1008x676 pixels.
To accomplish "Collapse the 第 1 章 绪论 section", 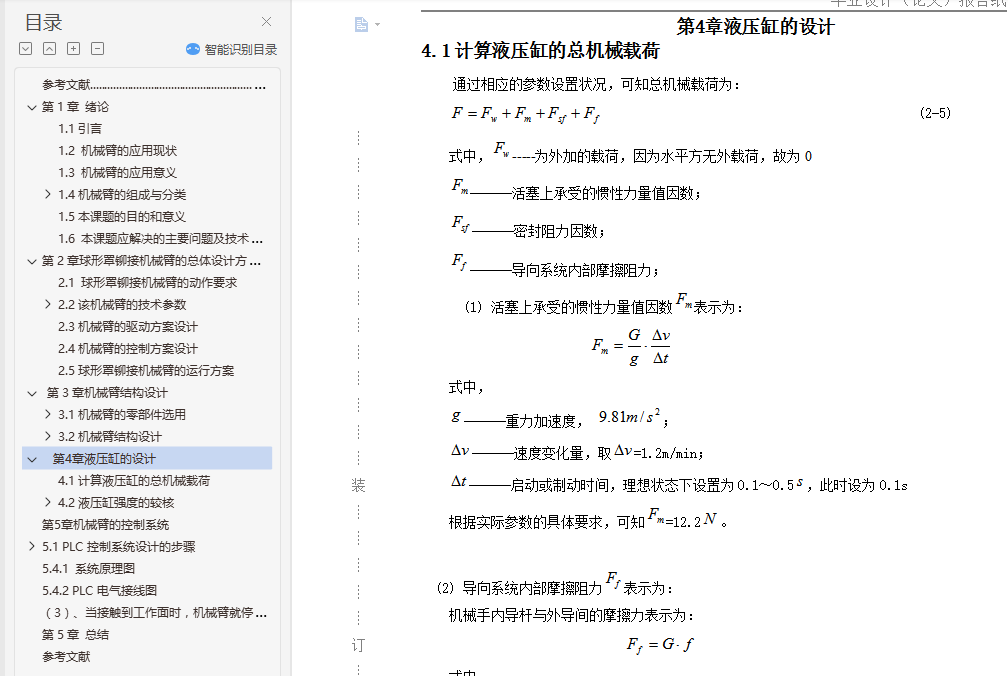I will (x=32, y=107).
